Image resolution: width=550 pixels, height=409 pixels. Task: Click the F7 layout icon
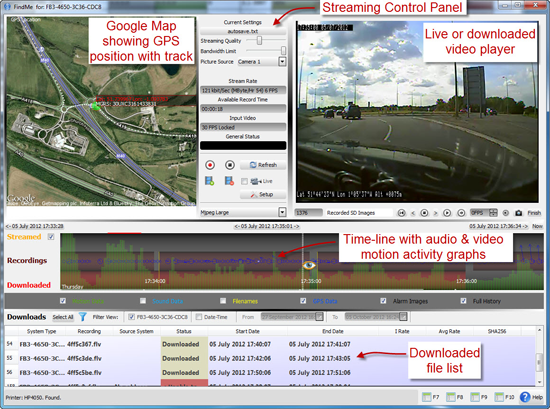pyautogui.click(x=427, y=397)
